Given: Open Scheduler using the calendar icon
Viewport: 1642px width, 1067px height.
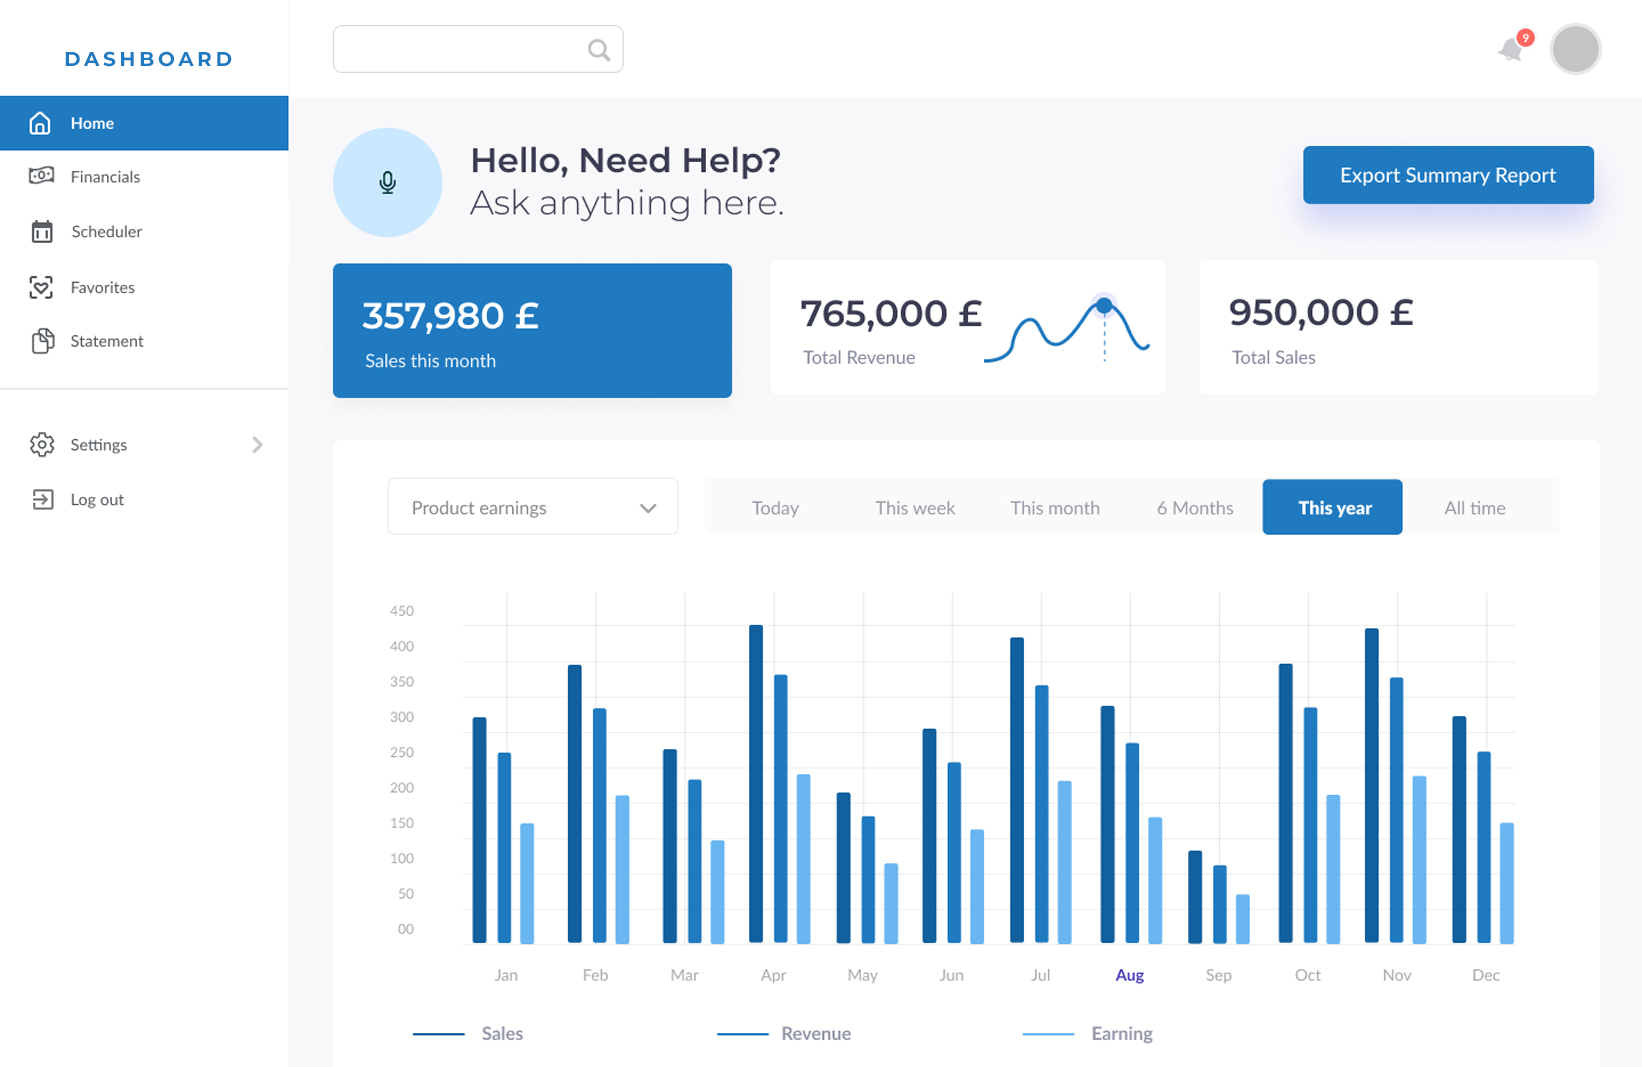Looking at the screenshot, I should pyautogui.click(x=41, y=231).
